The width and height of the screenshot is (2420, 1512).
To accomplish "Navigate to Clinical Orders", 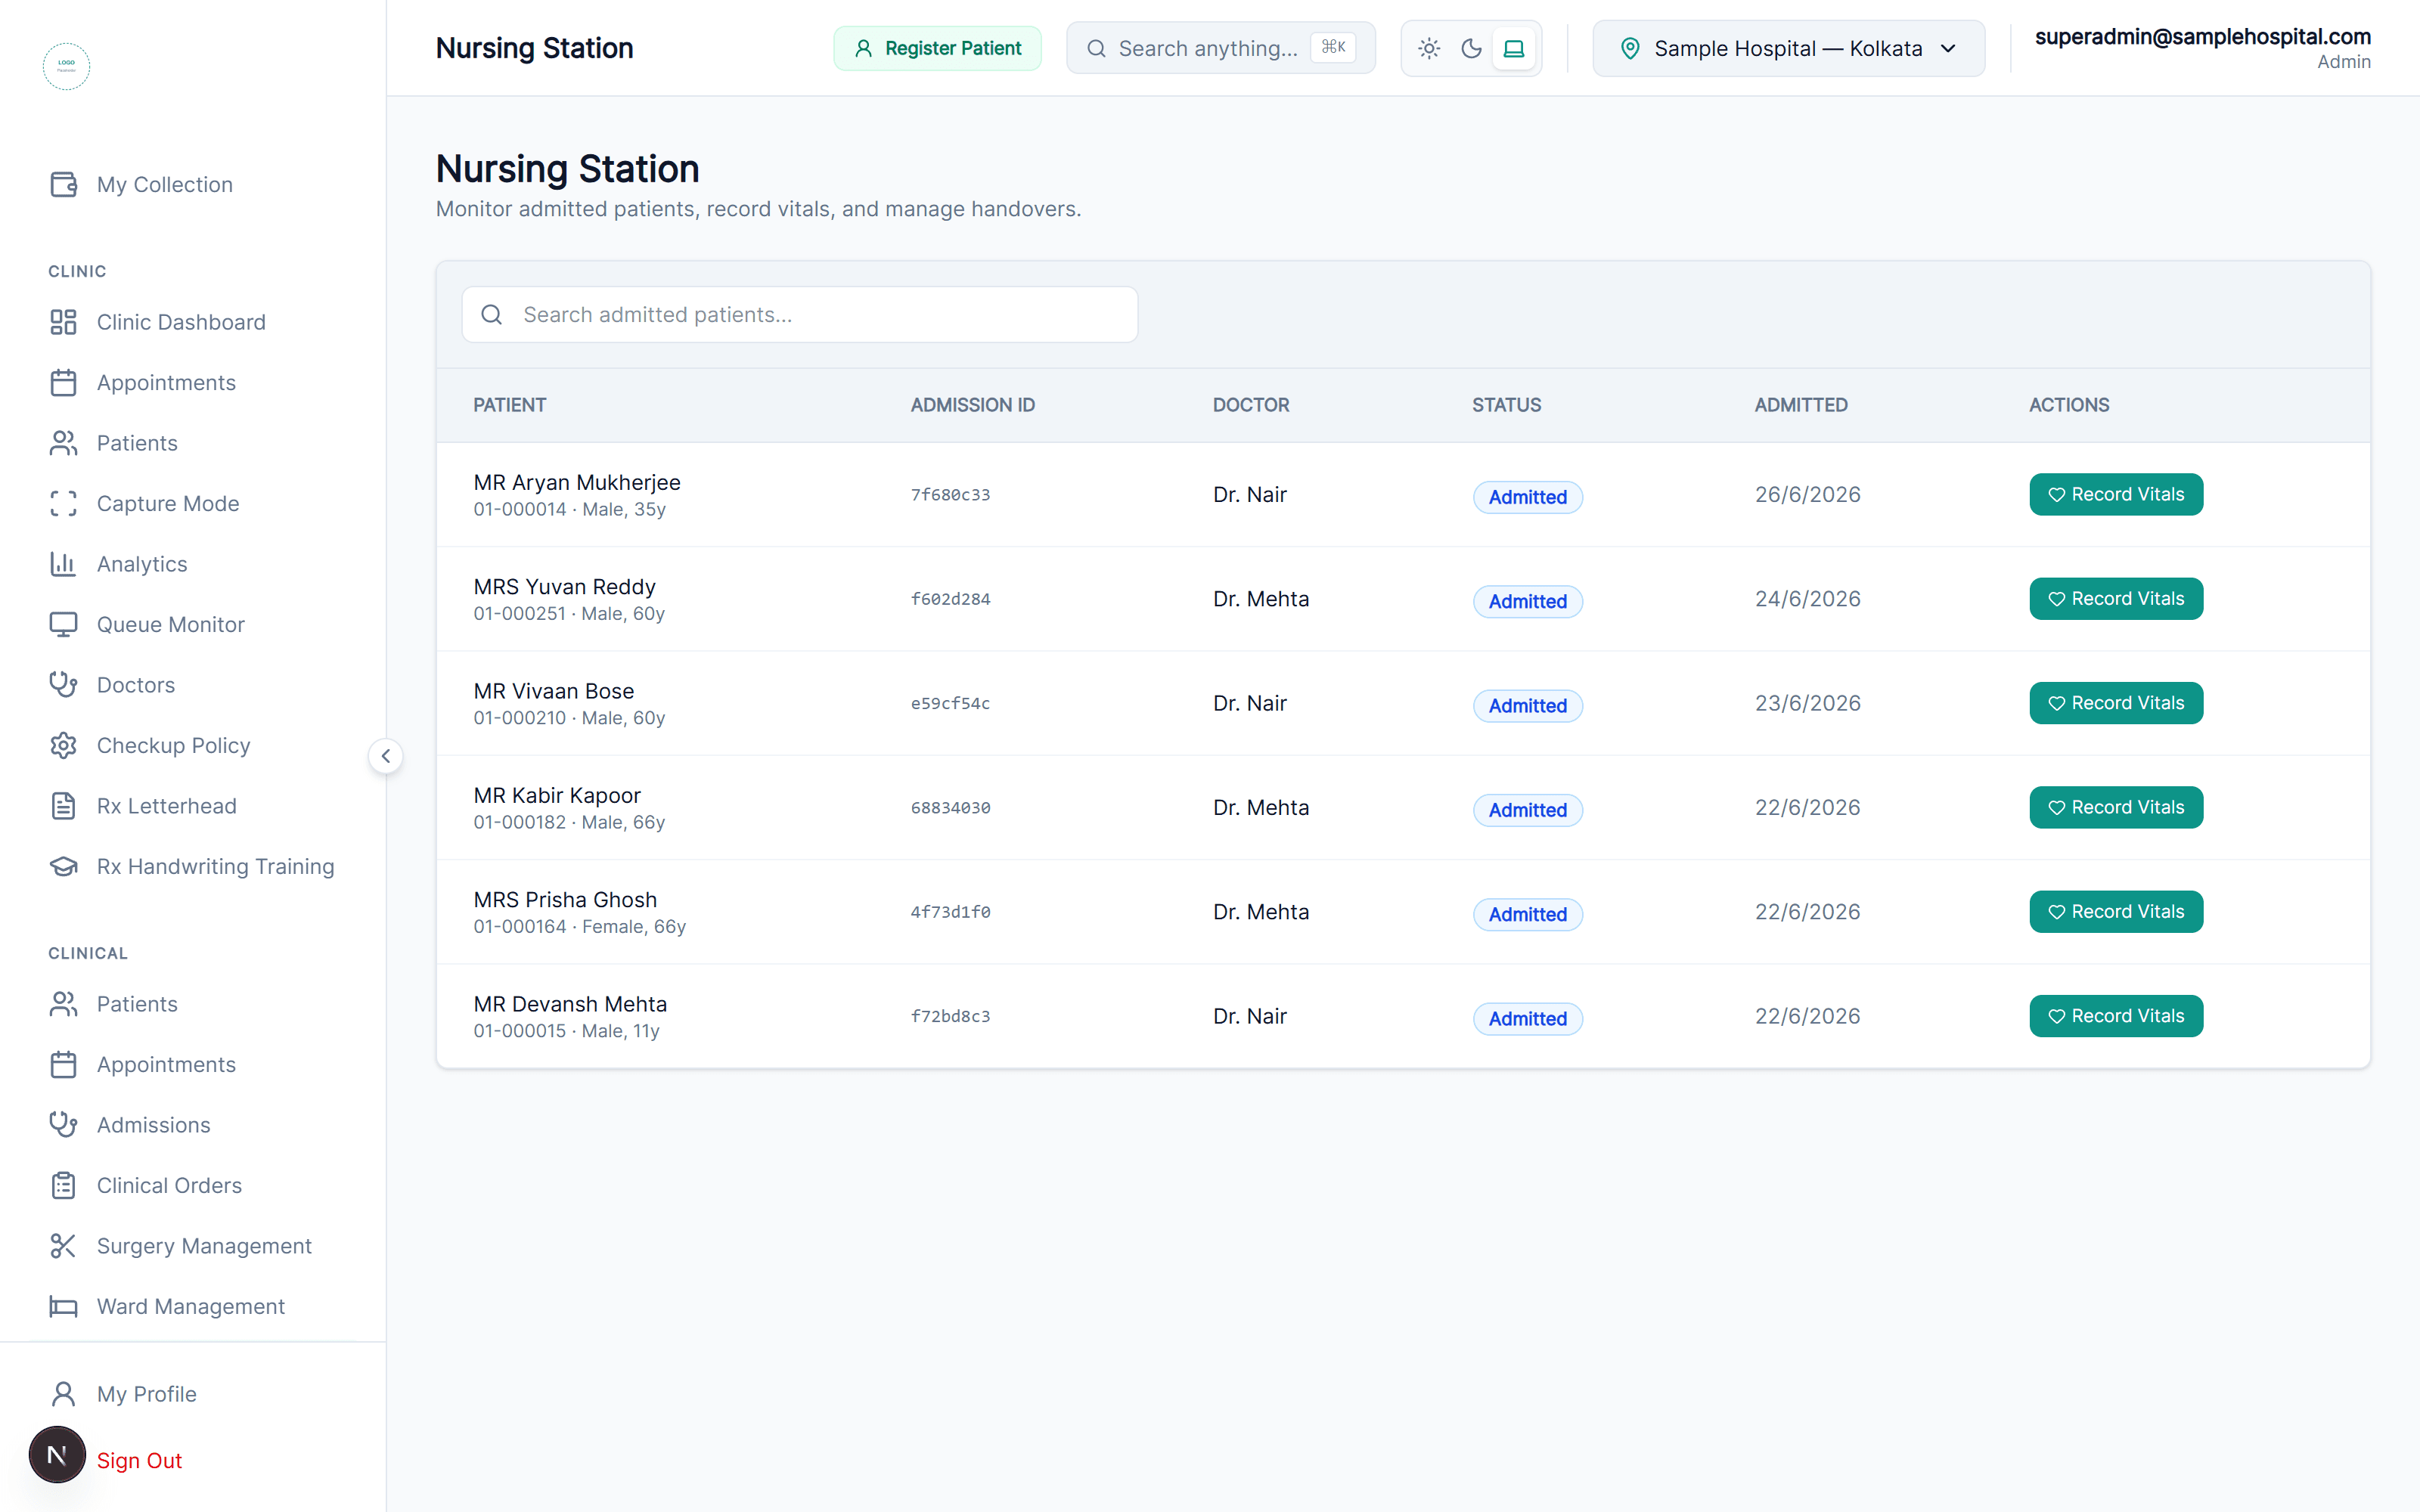I will 193,1186.
